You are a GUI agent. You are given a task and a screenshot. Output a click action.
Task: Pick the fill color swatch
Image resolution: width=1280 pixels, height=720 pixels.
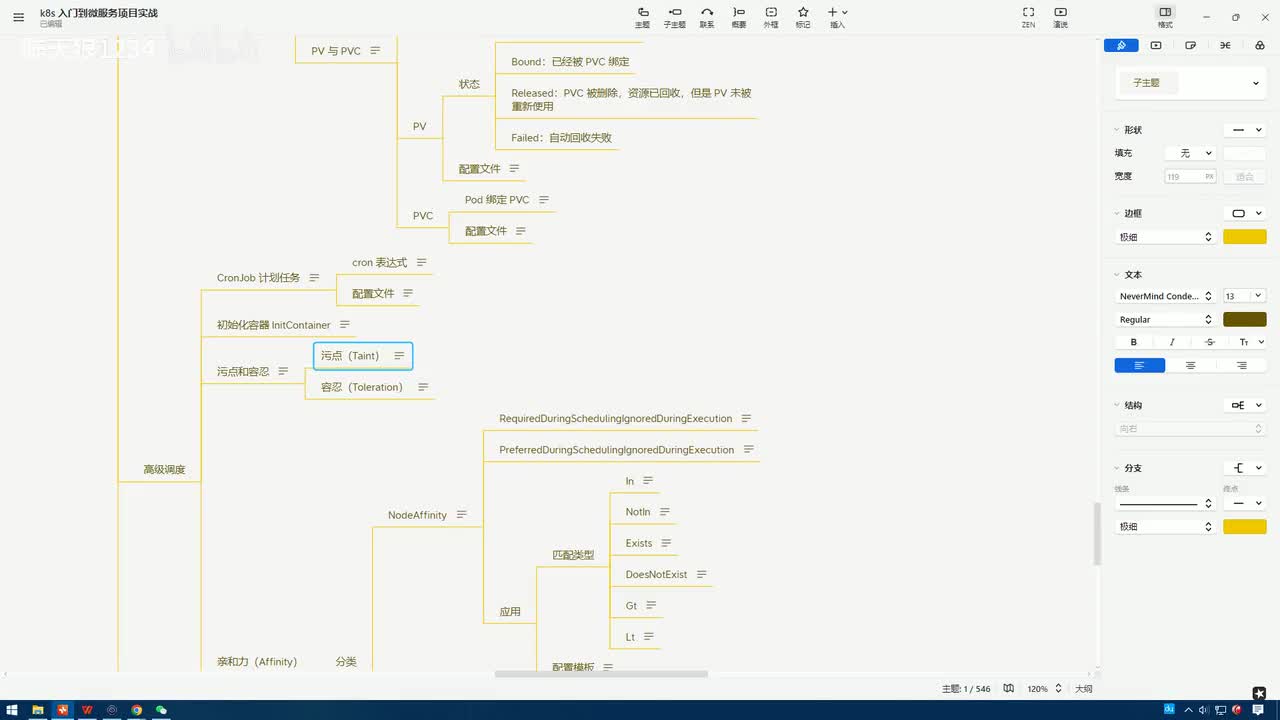click(1245, 153)
